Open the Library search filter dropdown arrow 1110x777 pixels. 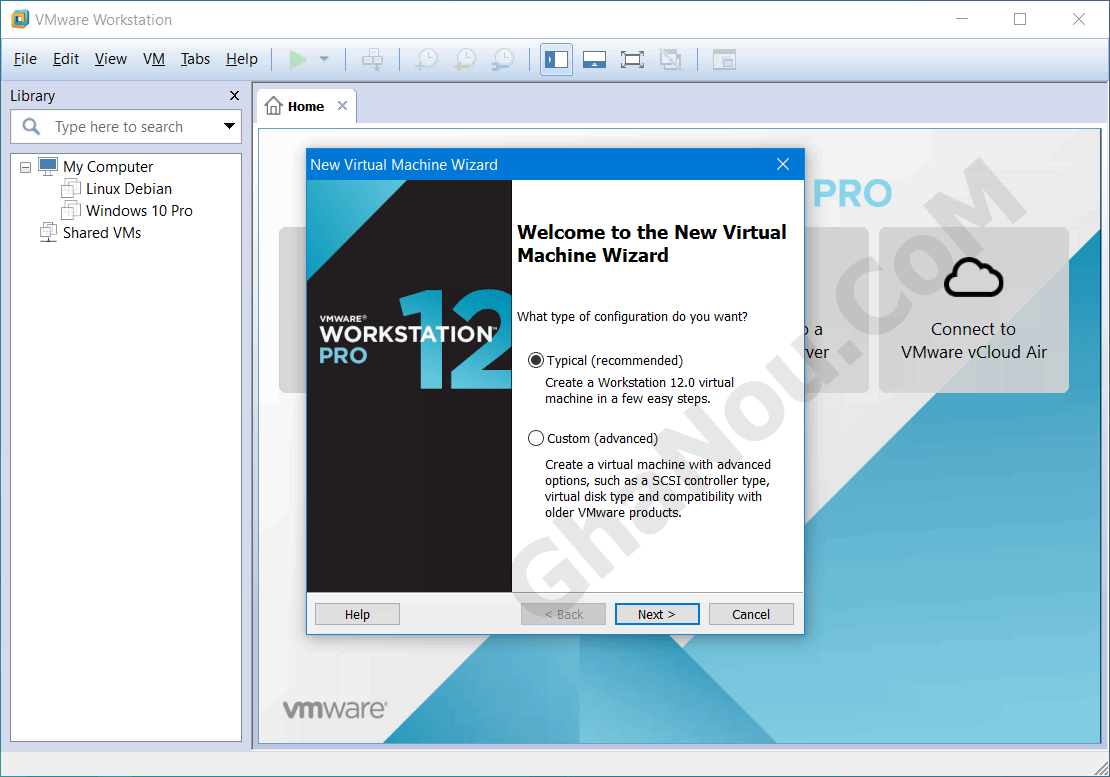(x=229, y=127)
